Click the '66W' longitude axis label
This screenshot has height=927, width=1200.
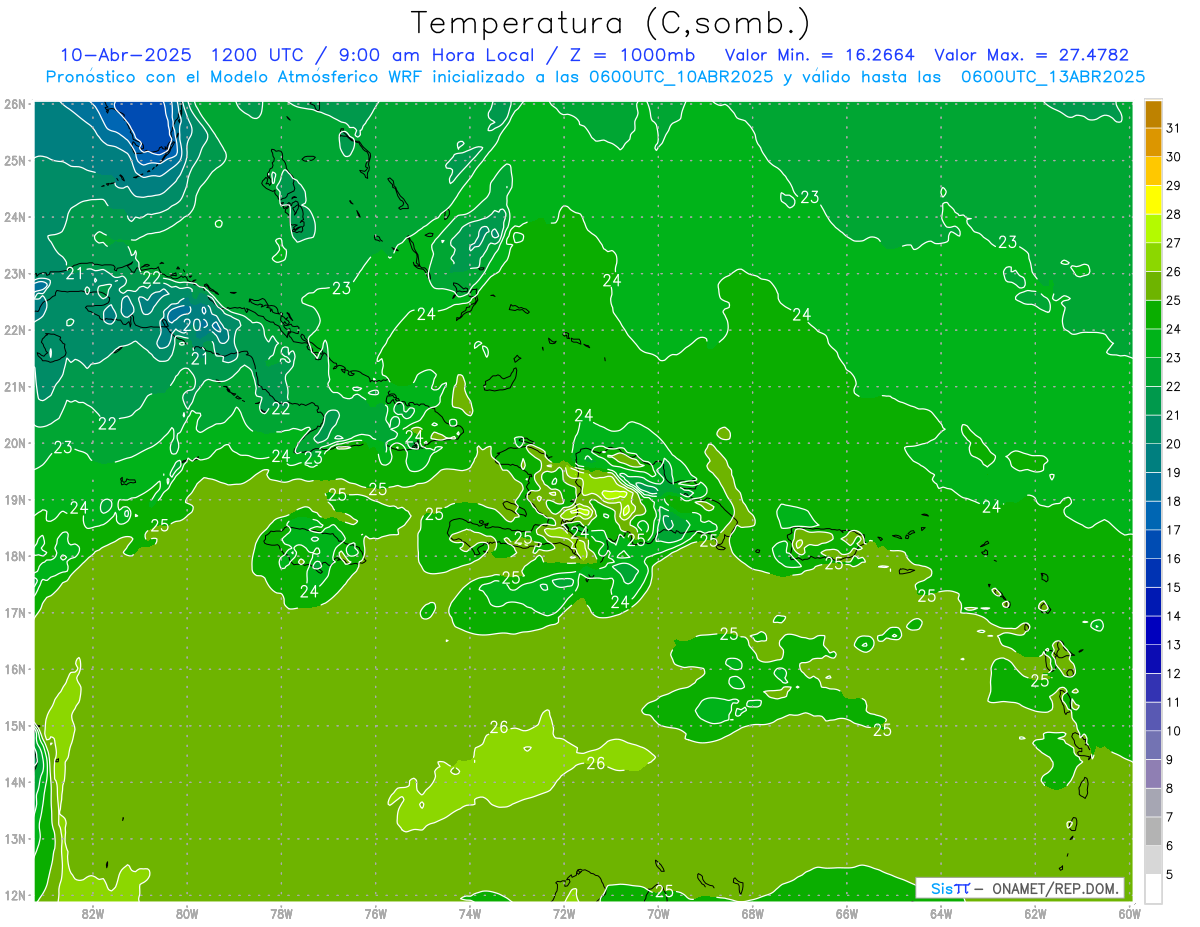(x=847, y=913)
